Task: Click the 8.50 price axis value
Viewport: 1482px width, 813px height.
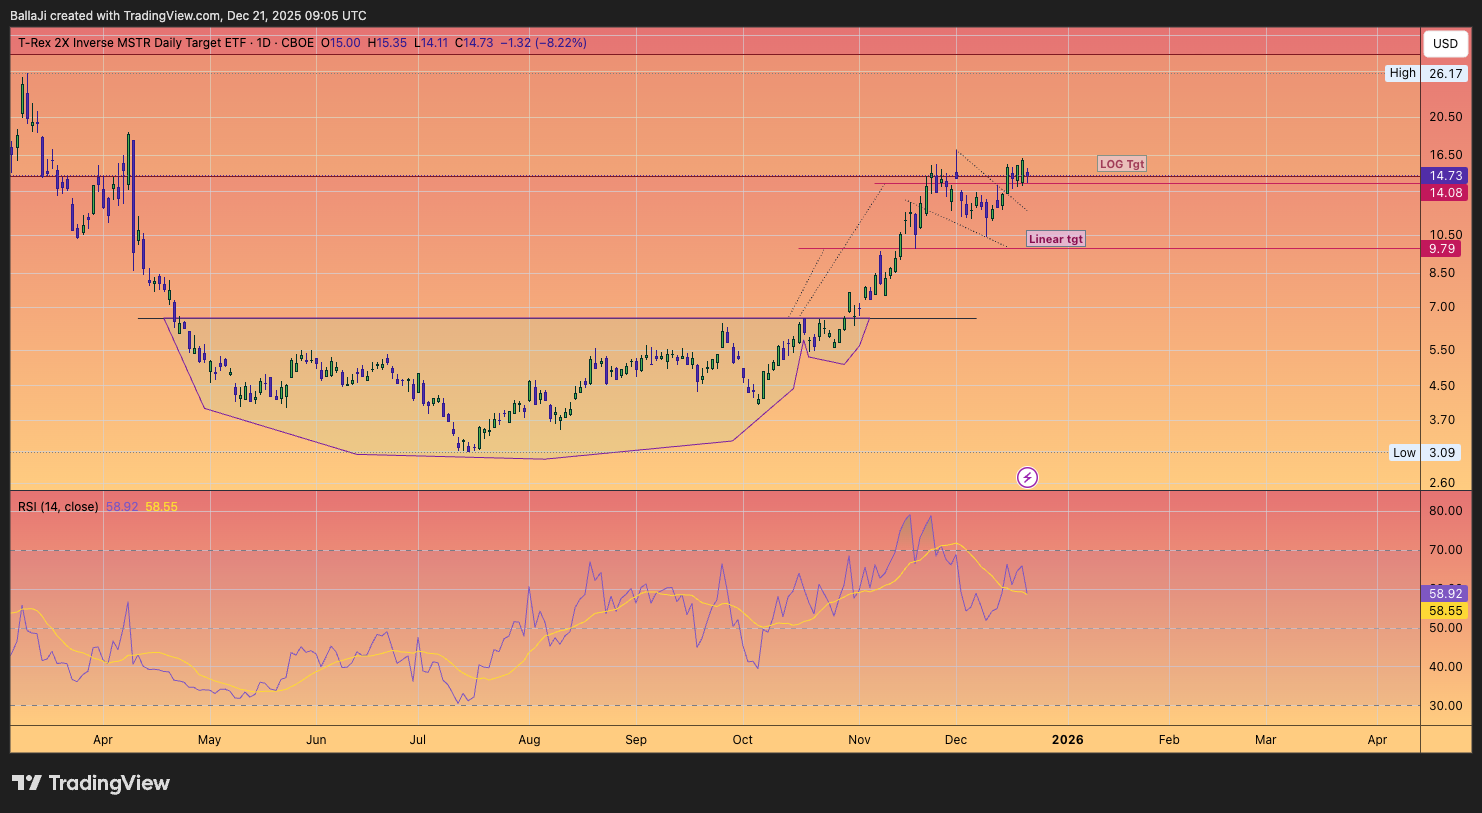Action: click(x=1442, y=273)
